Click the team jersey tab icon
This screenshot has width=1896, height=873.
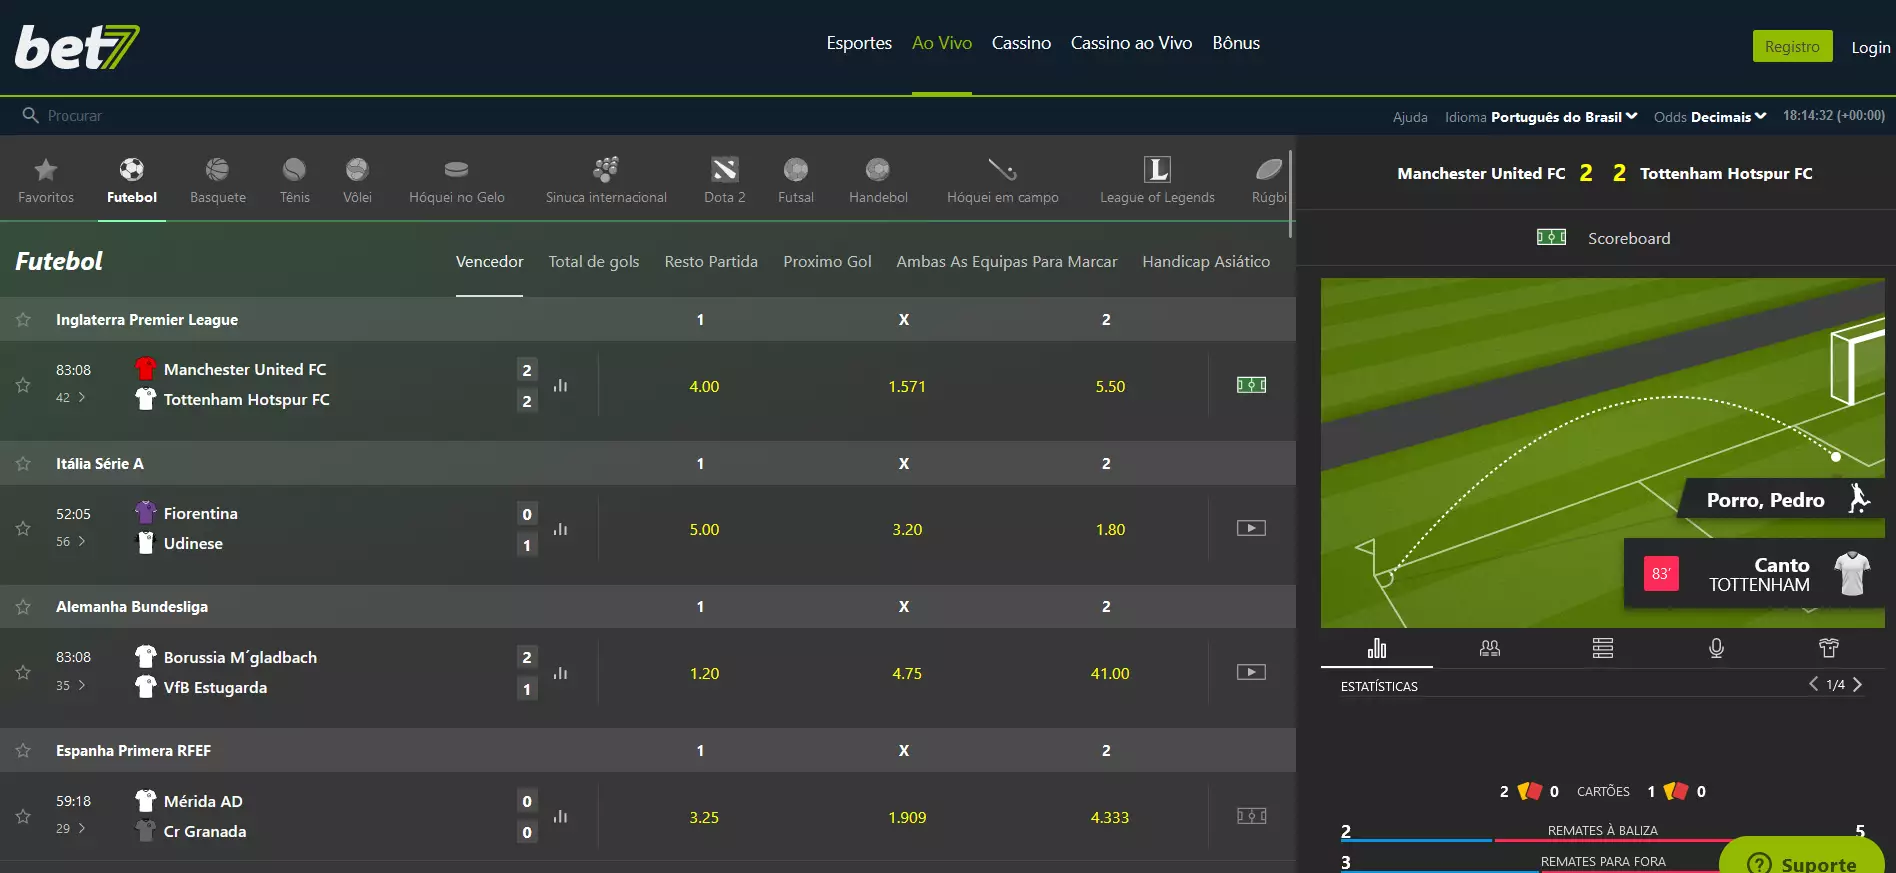click(x=1828, y=648)
